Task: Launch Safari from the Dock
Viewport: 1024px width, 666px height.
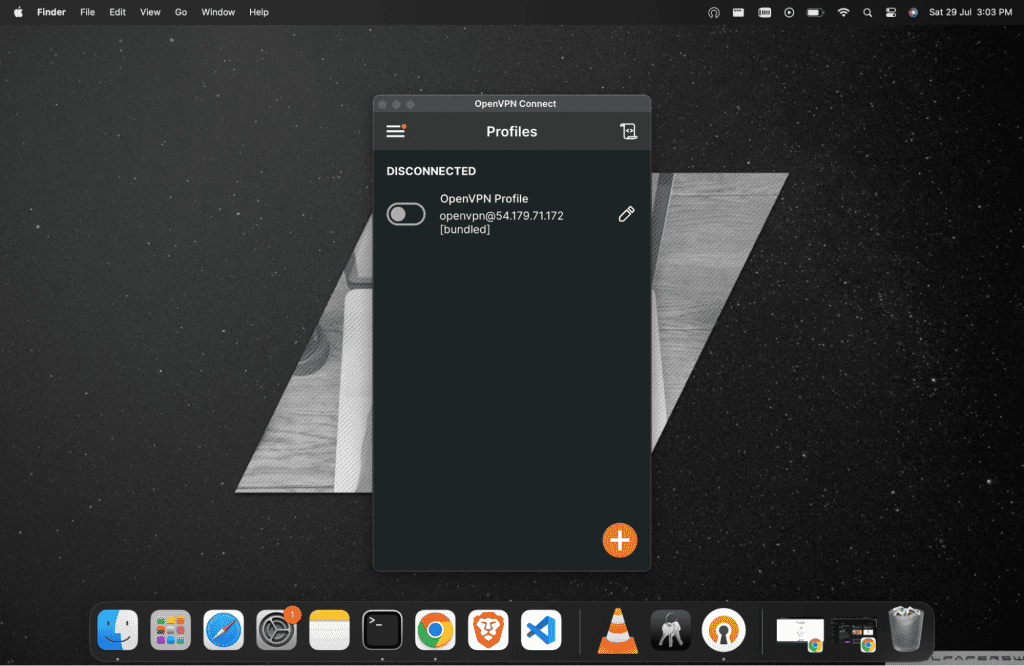Action: tap(223, 630)
